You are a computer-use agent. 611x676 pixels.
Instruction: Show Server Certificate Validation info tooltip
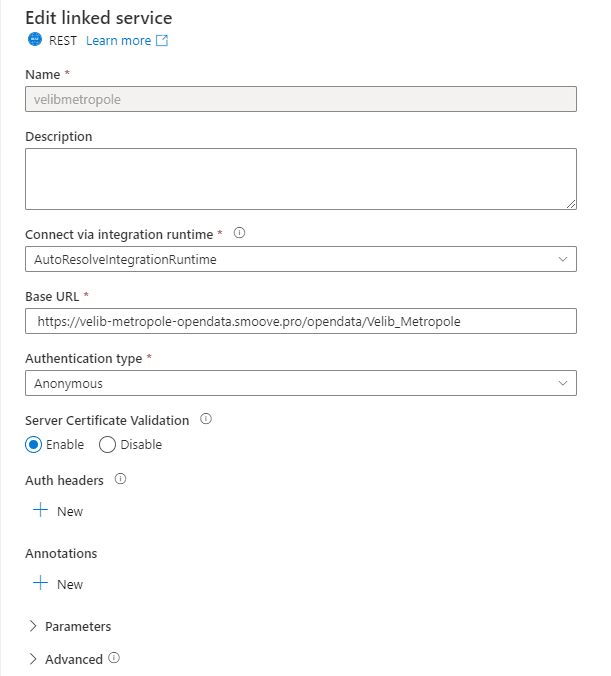[206, 419]
